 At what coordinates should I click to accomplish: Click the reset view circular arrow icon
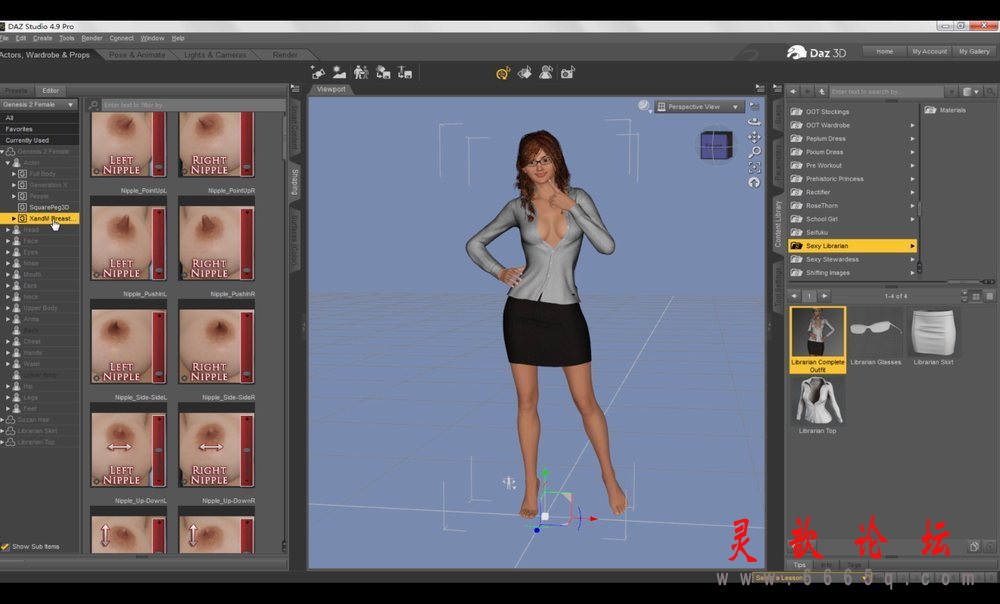(754, 182)
